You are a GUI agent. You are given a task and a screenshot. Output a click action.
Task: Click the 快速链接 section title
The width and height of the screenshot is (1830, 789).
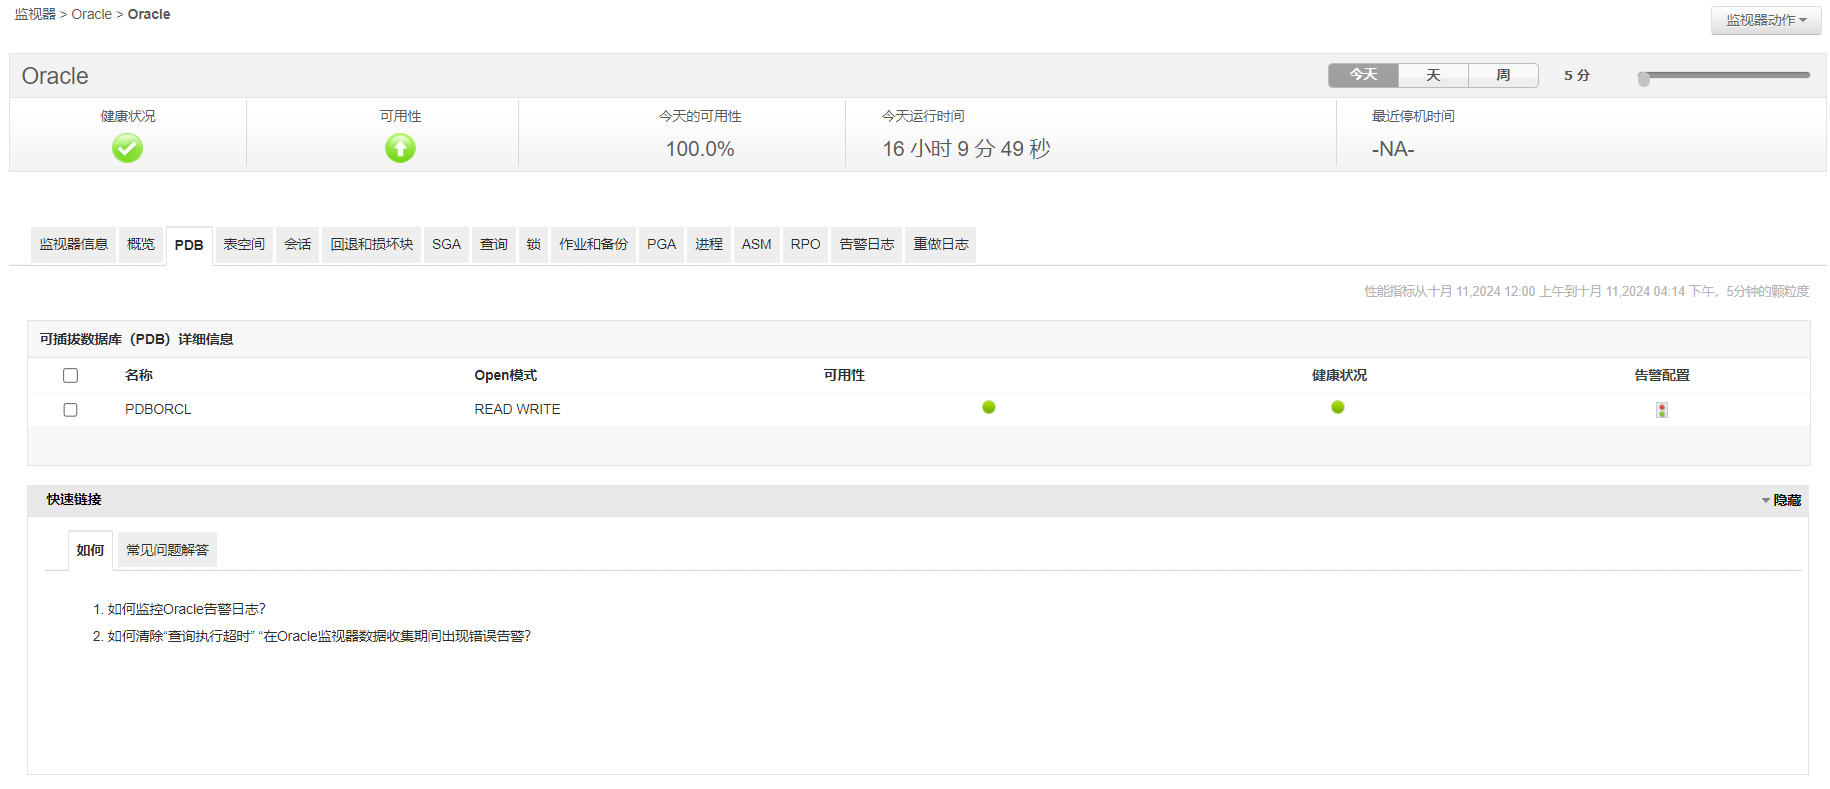tap(74, 499)
